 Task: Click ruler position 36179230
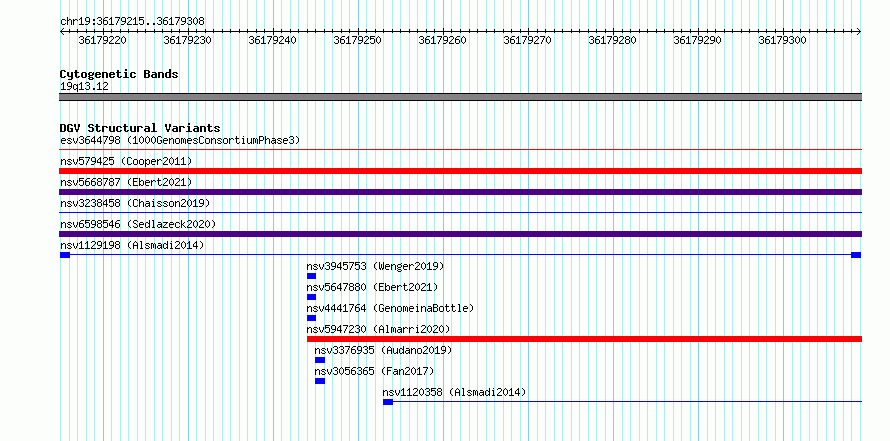(x=188, y=40)
